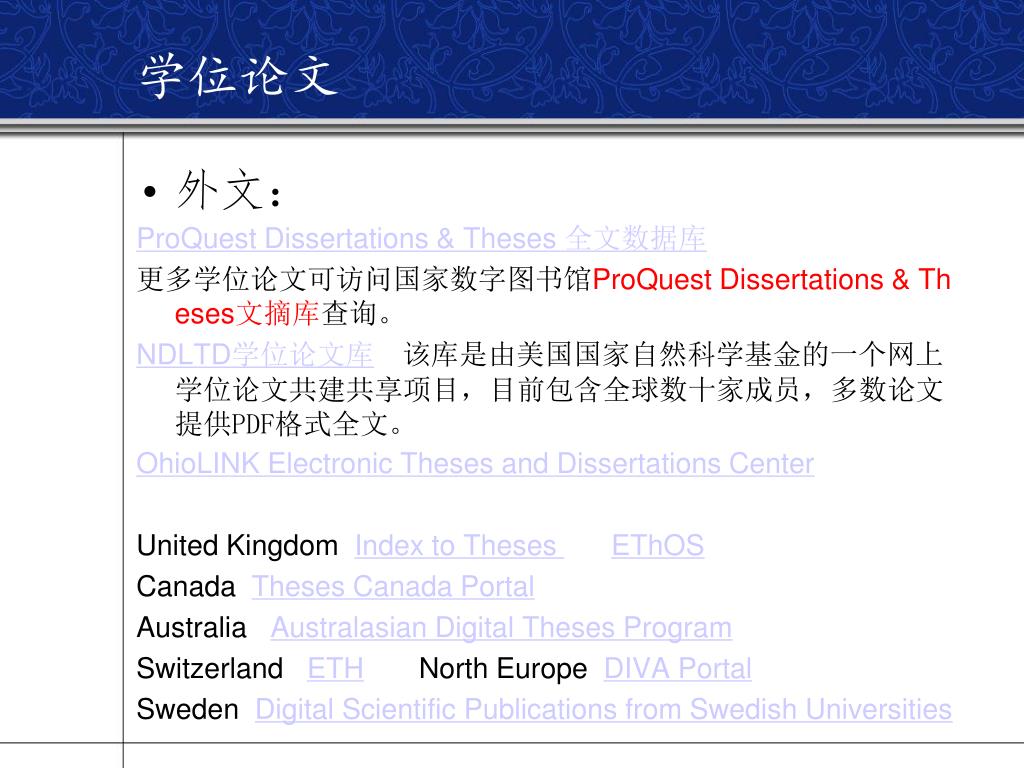Click the line 学位论文共建共享项目，目前包含全球数十家成员
1024x768 pixels.
[x=488, y=390]
